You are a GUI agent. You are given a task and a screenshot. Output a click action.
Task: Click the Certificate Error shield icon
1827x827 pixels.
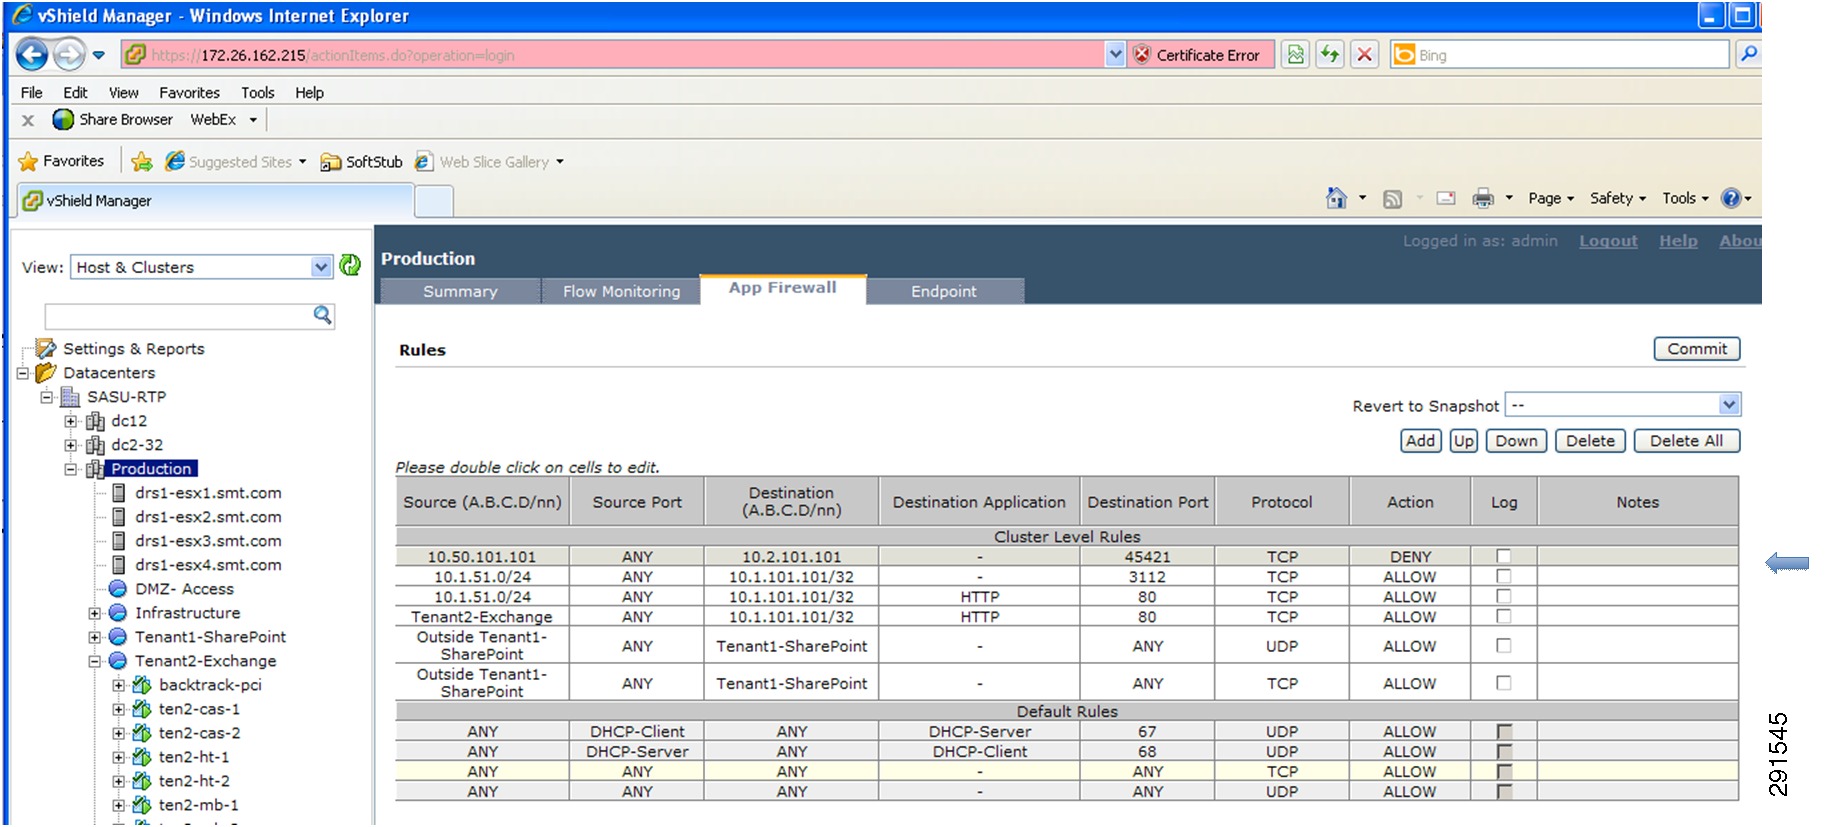[1142, 55]
